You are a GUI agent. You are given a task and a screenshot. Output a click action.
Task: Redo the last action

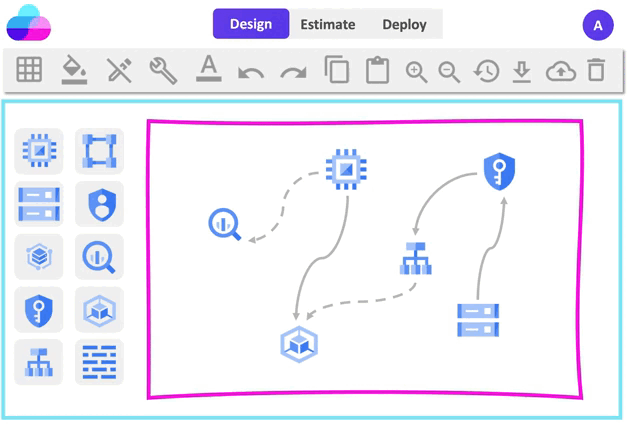(293, 73)
